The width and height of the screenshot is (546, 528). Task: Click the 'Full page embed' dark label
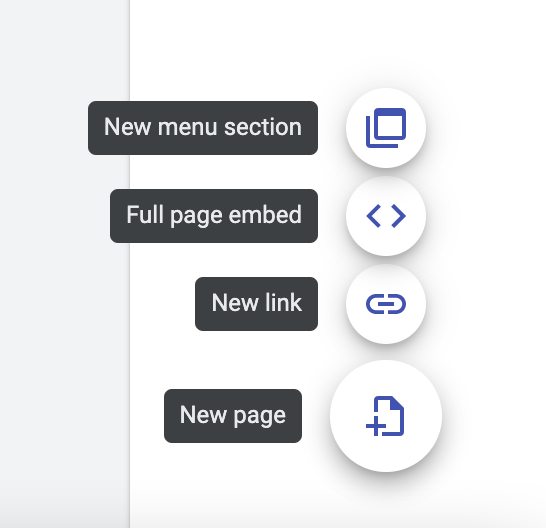[x=214, y=216]
